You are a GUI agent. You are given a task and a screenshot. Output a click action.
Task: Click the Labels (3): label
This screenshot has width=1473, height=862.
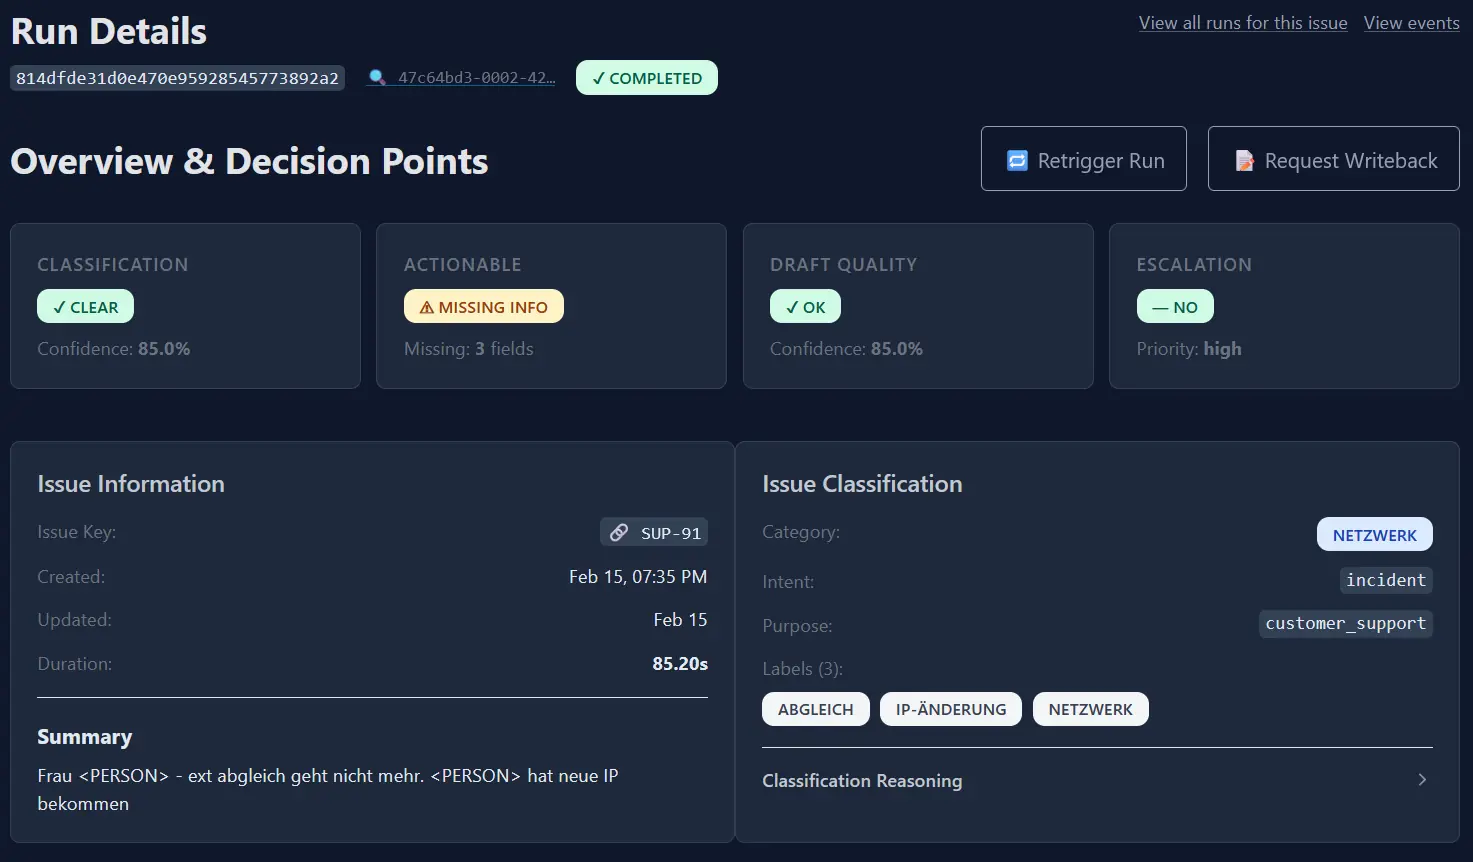(x=802, y=669)
